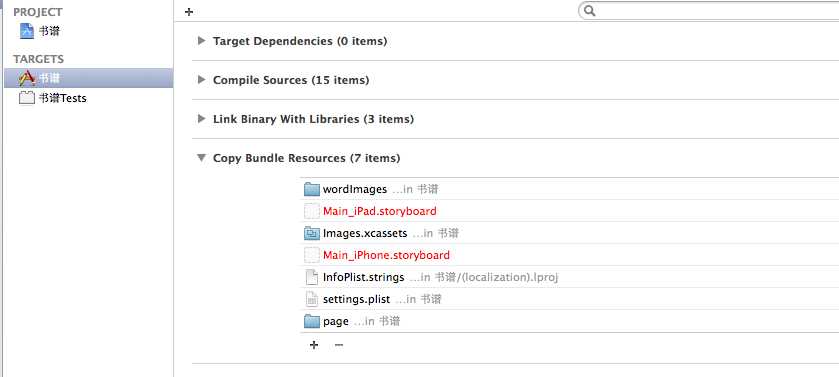839x377 pixels.
Task: Select the 书谱Tests target row
Action: pyautogui.click(x=87, y=98)
